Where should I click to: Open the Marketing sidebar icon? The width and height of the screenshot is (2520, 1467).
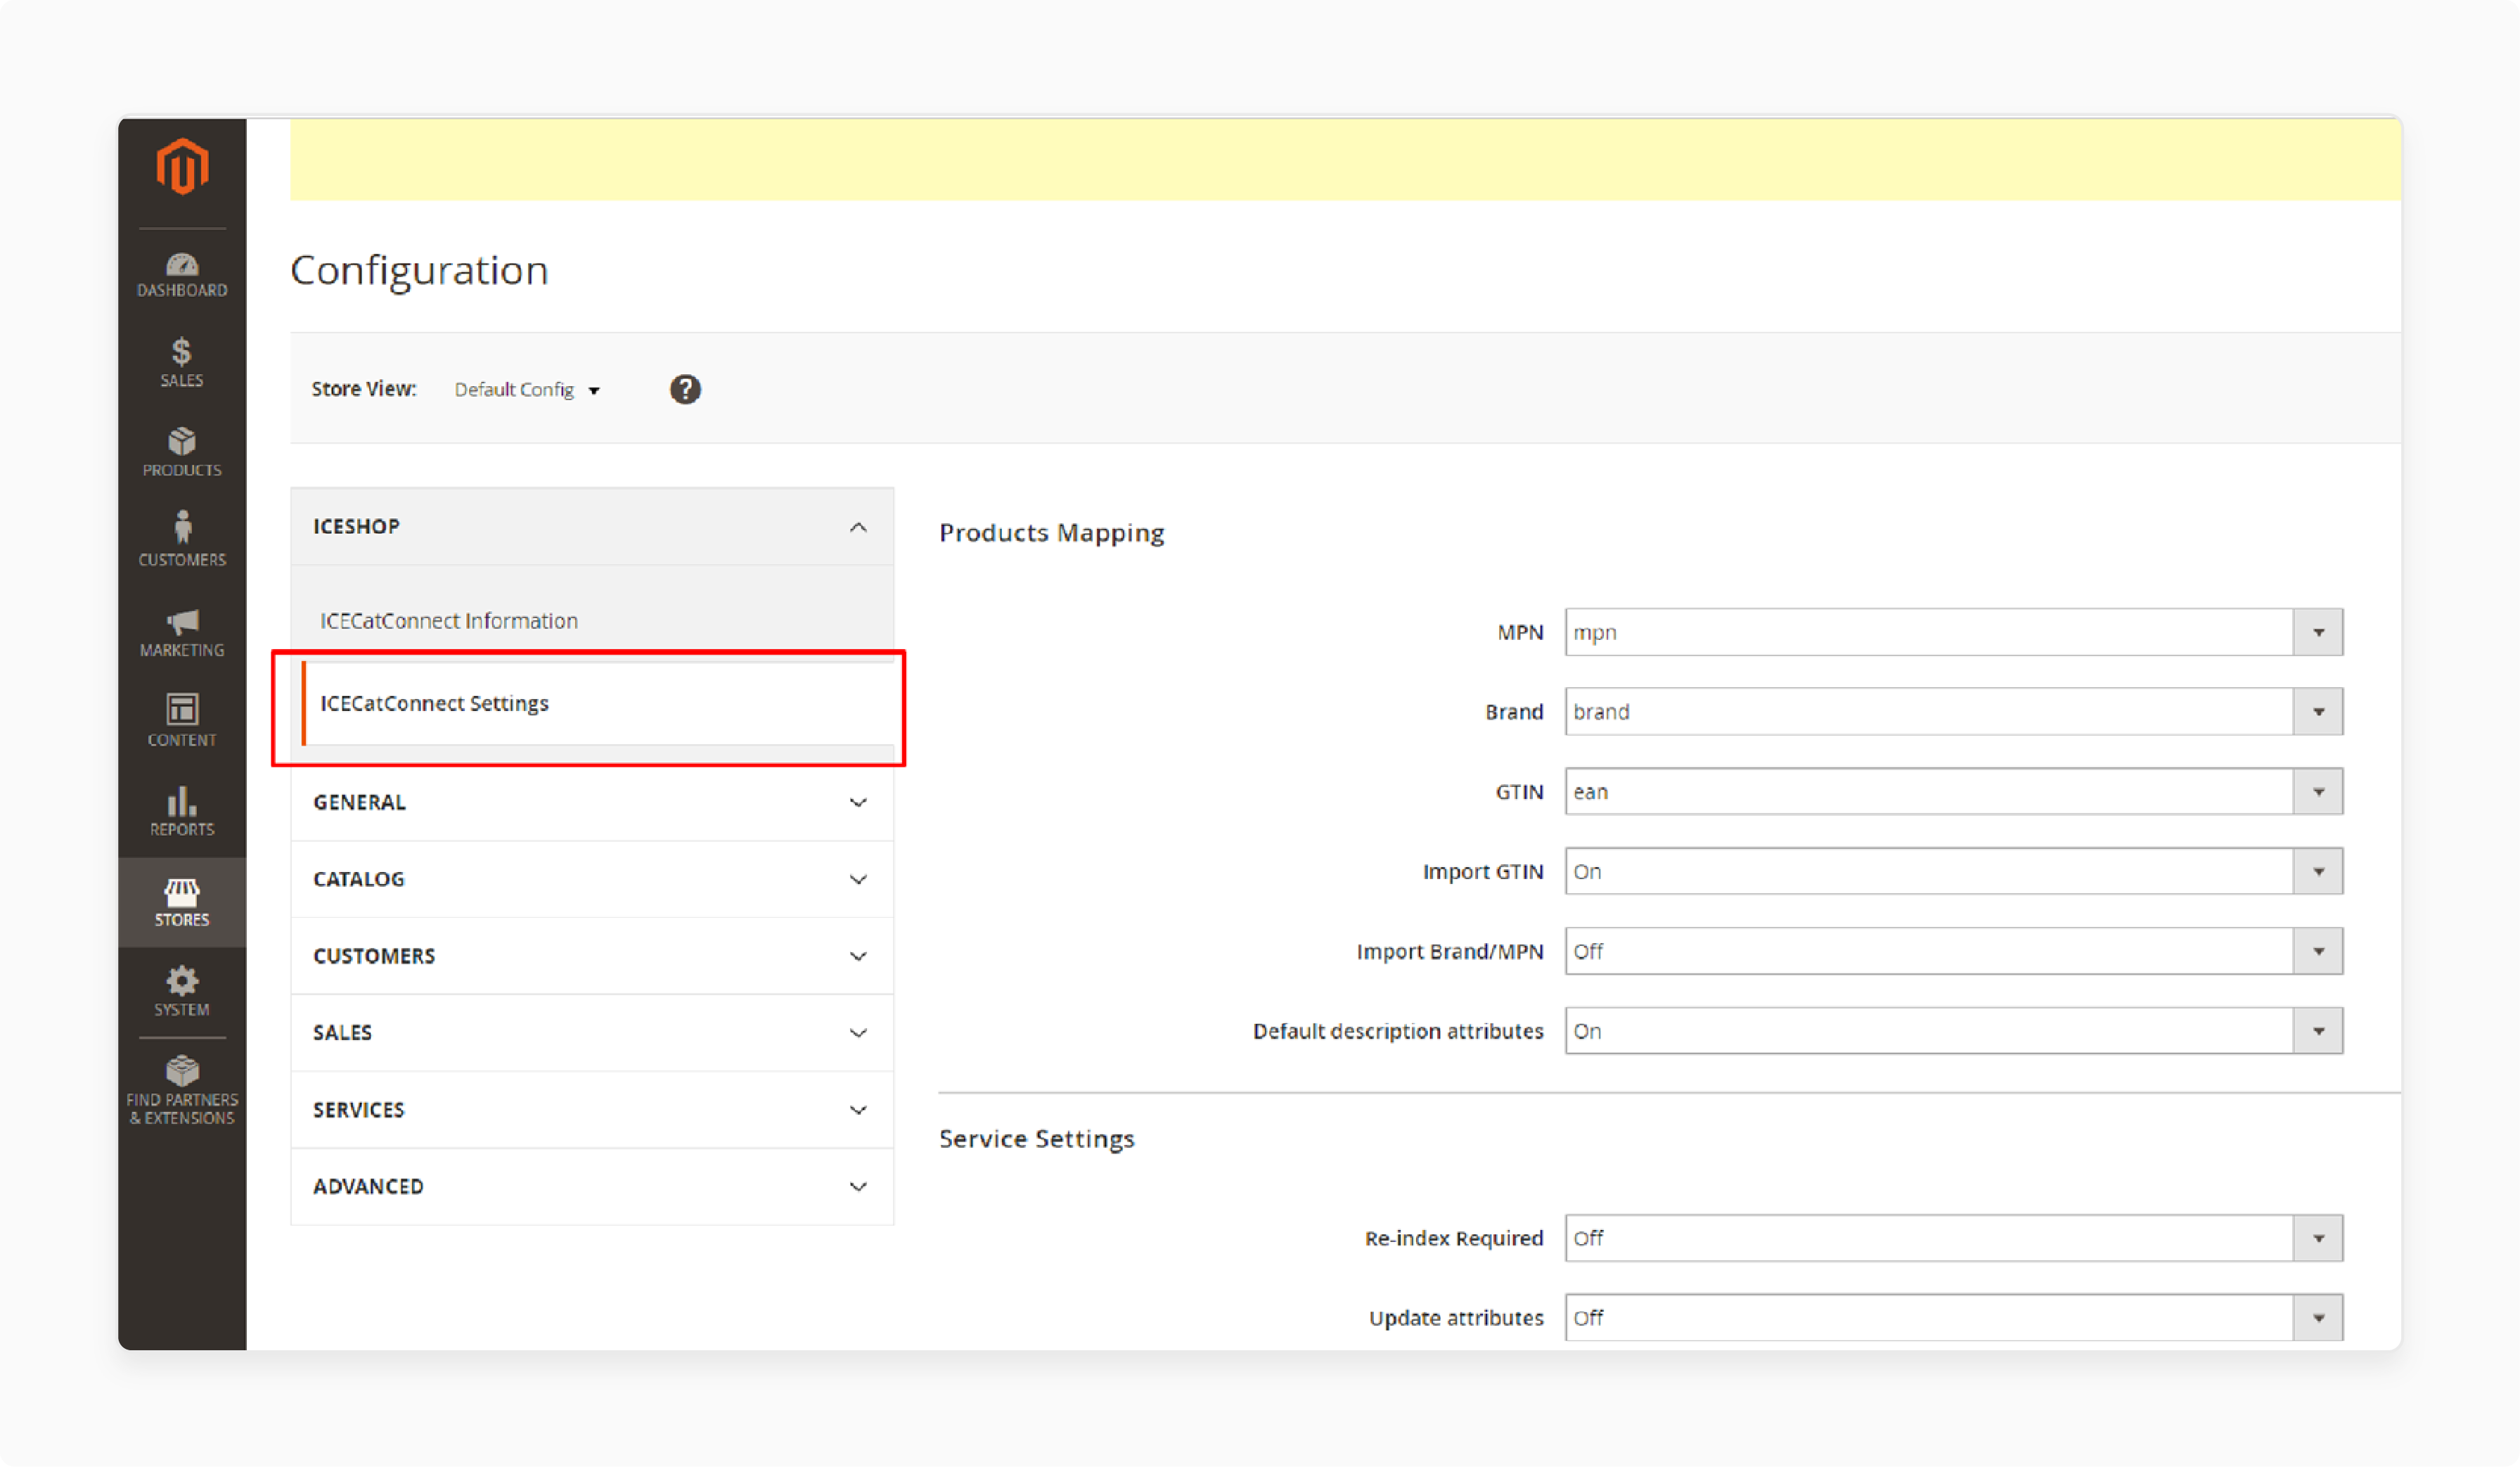tap(182, 633)
